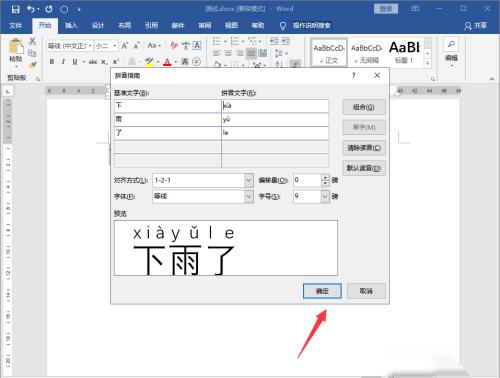Apply strikethrough formatting
500x378 pixels.
[93, 62]
